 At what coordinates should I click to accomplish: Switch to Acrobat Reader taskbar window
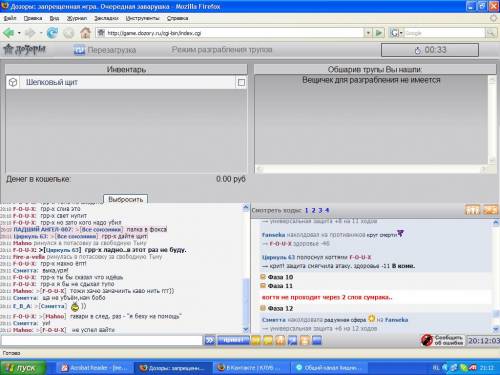(x=94, y=368)
